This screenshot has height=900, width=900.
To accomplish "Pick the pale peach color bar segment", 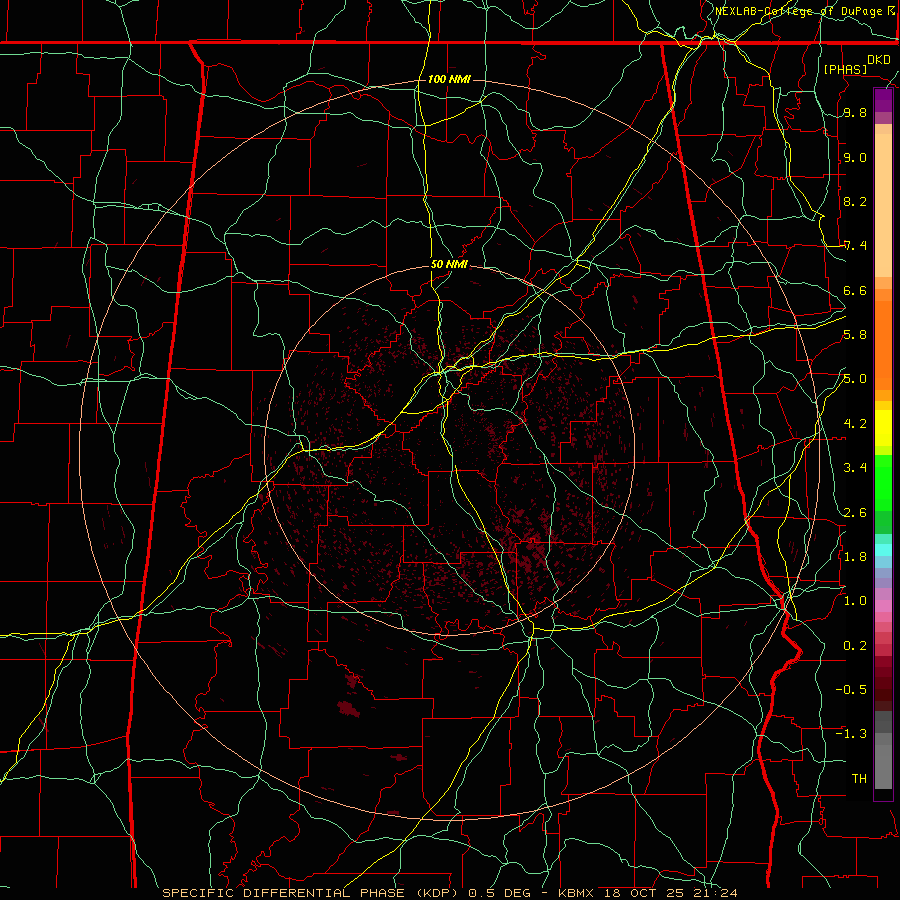I will 883,205.
